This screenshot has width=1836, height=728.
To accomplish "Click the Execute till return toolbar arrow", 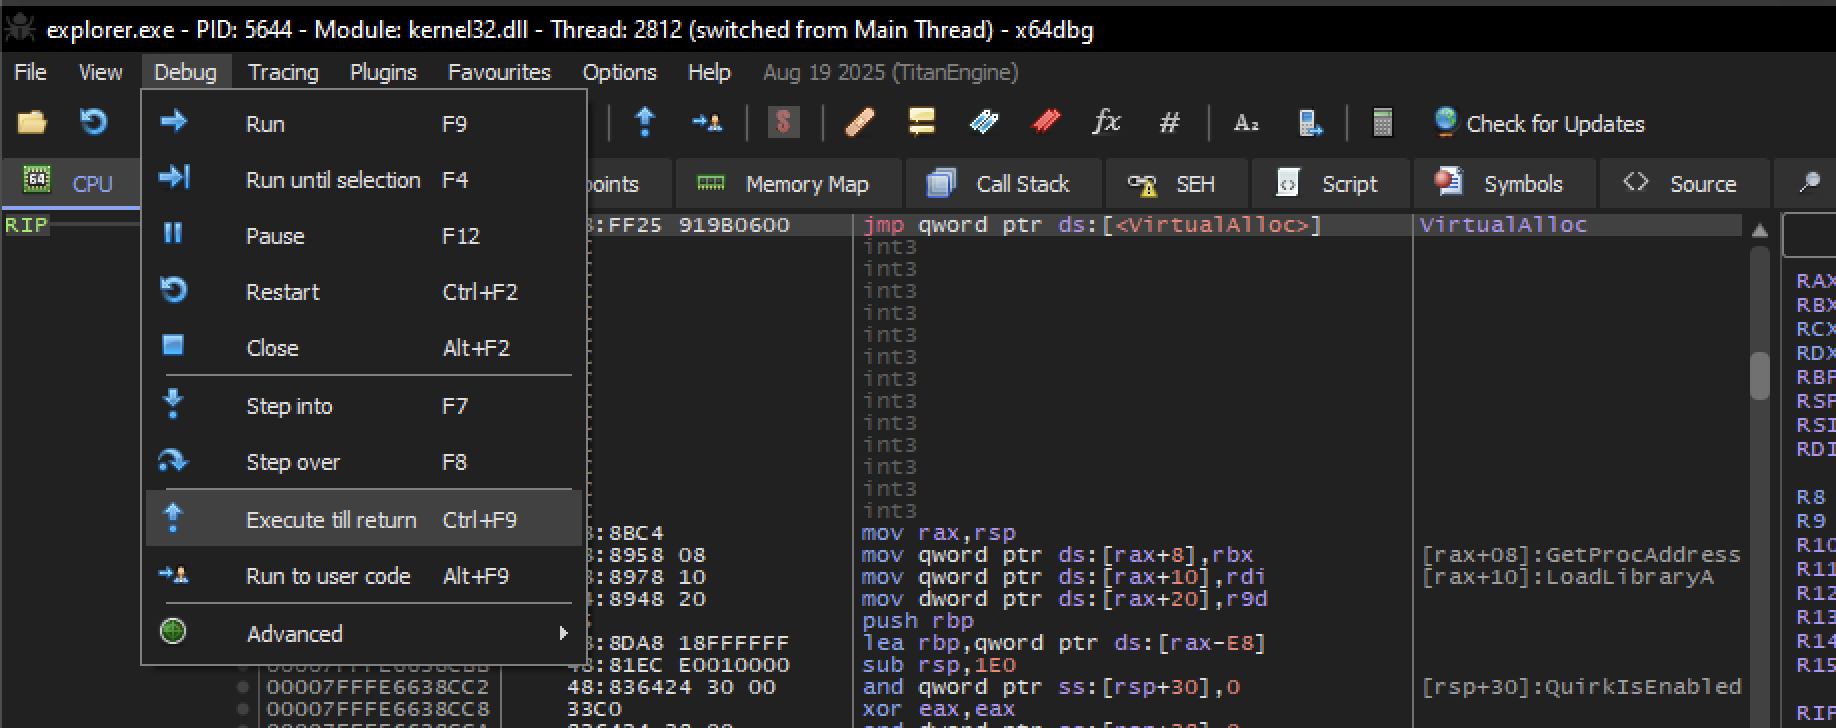I will (x=645, y=122).
